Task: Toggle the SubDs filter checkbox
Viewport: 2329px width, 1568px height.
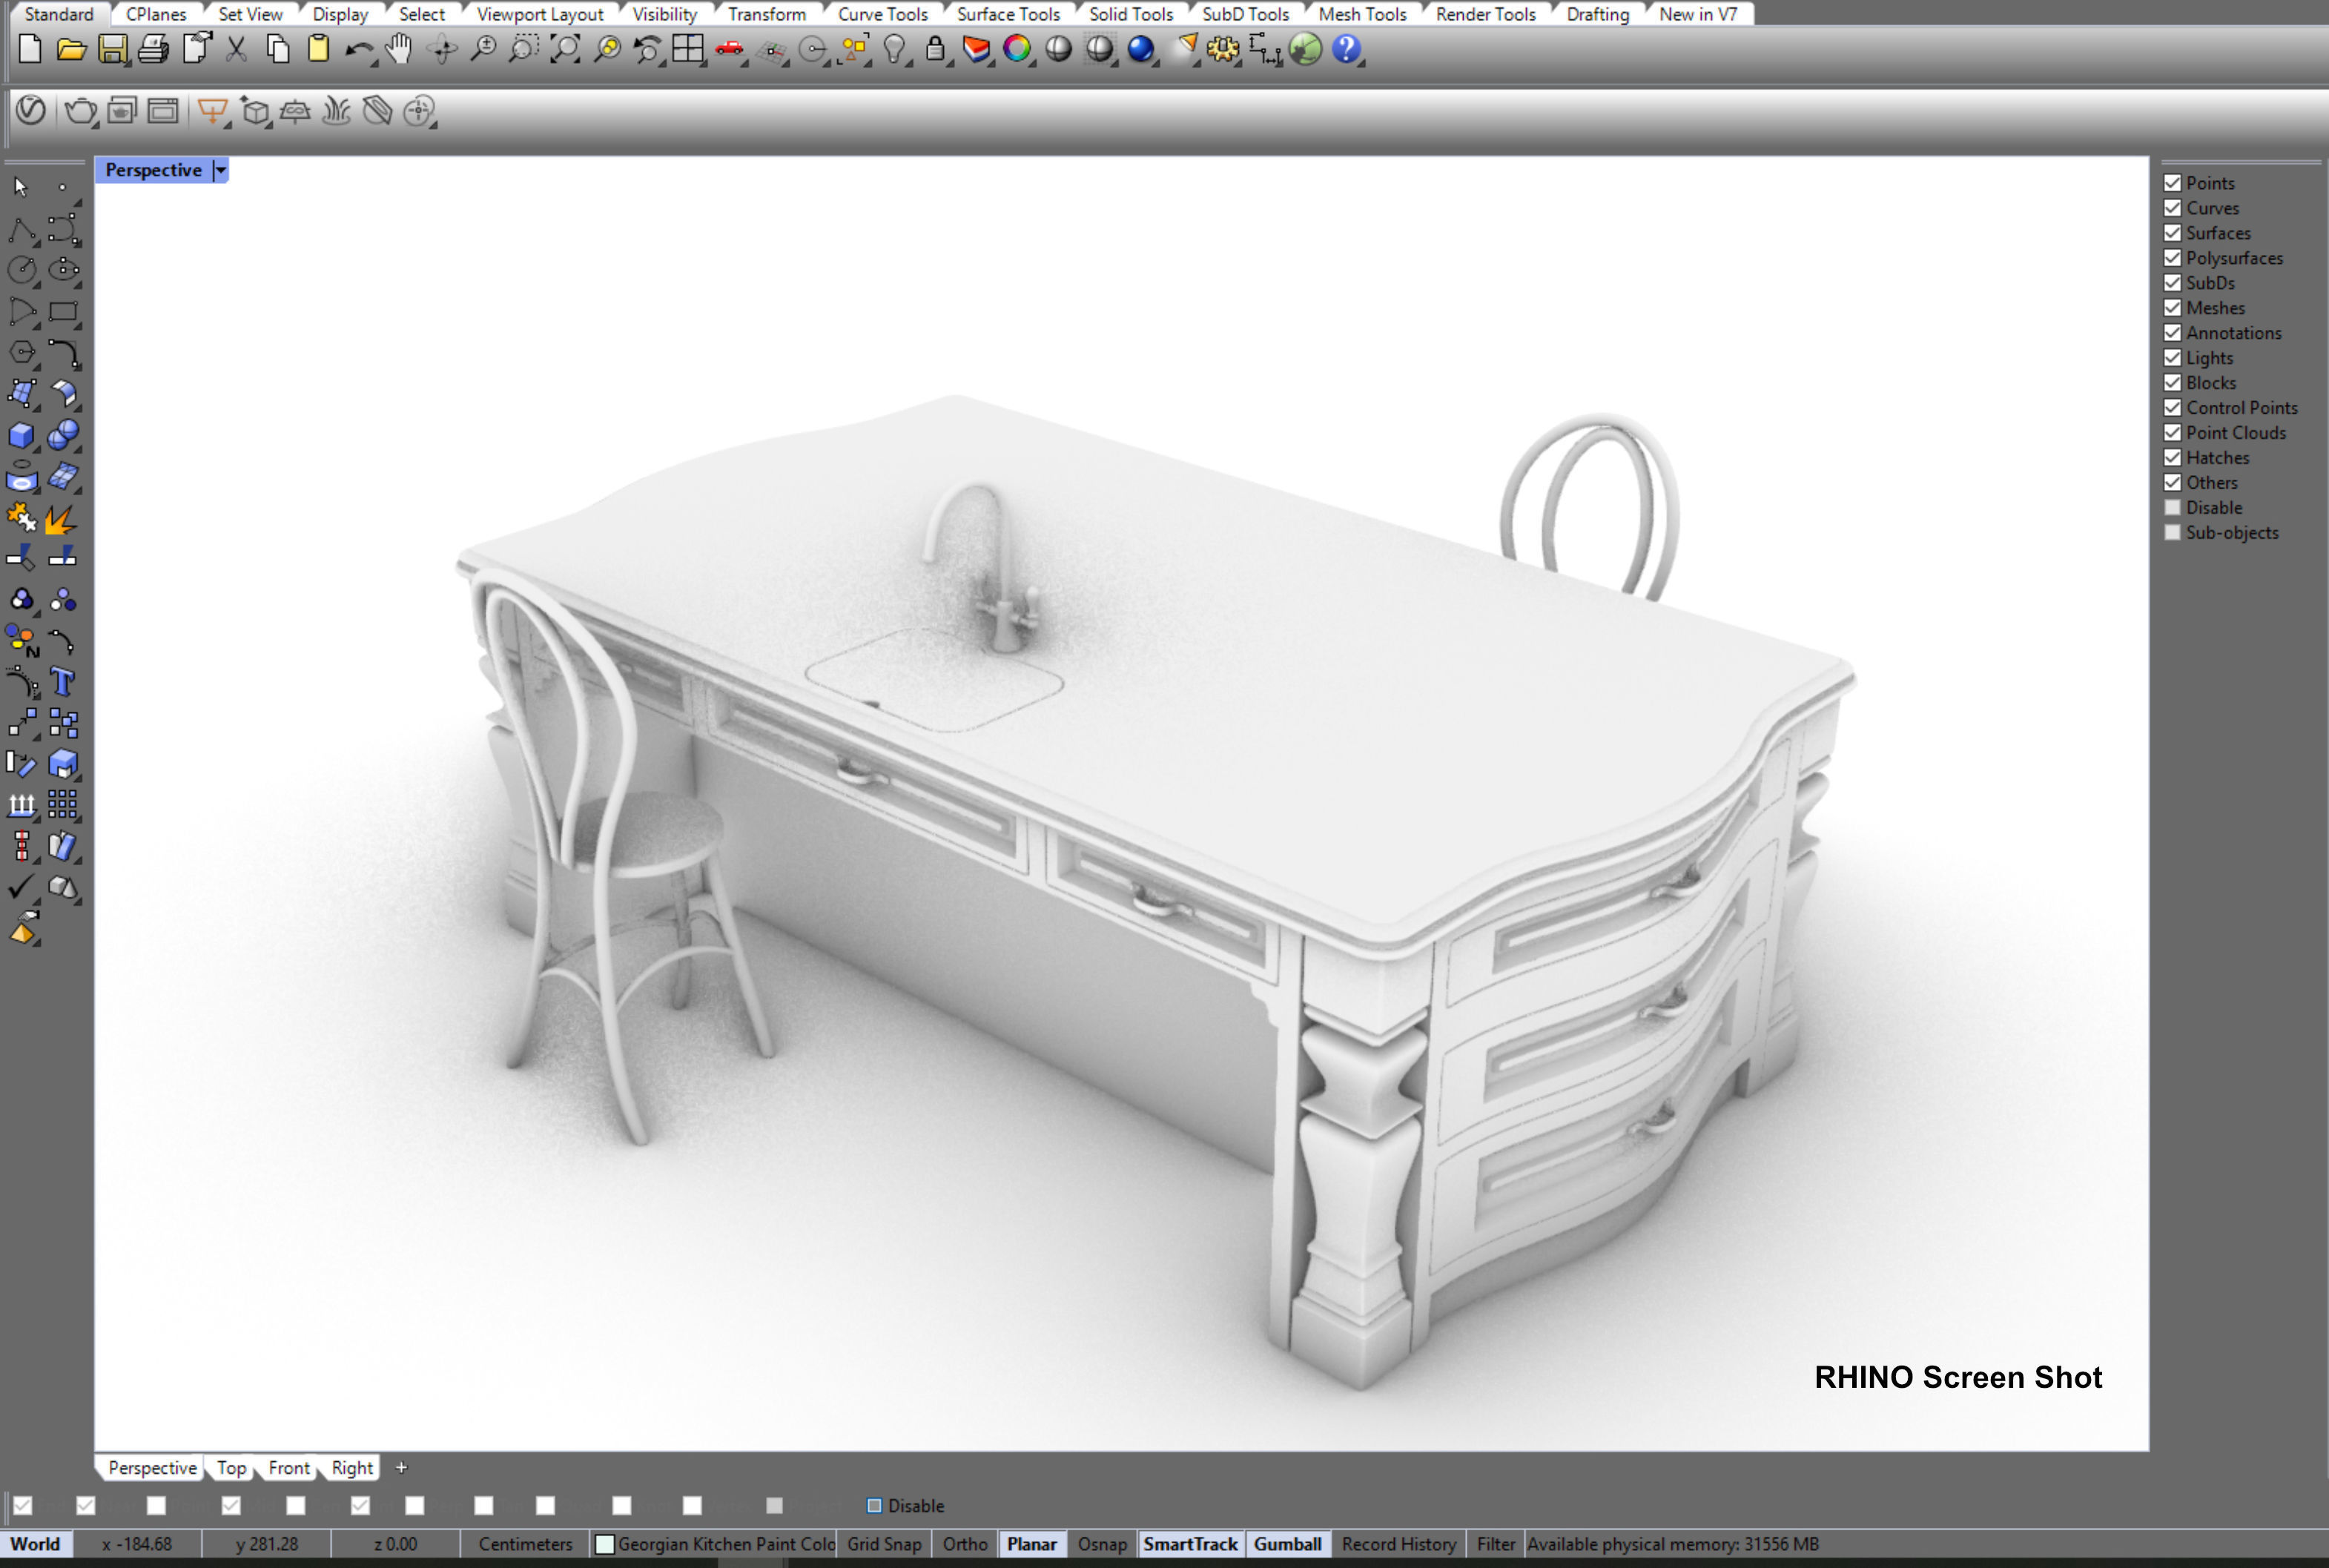Action: click(2172, 283)
